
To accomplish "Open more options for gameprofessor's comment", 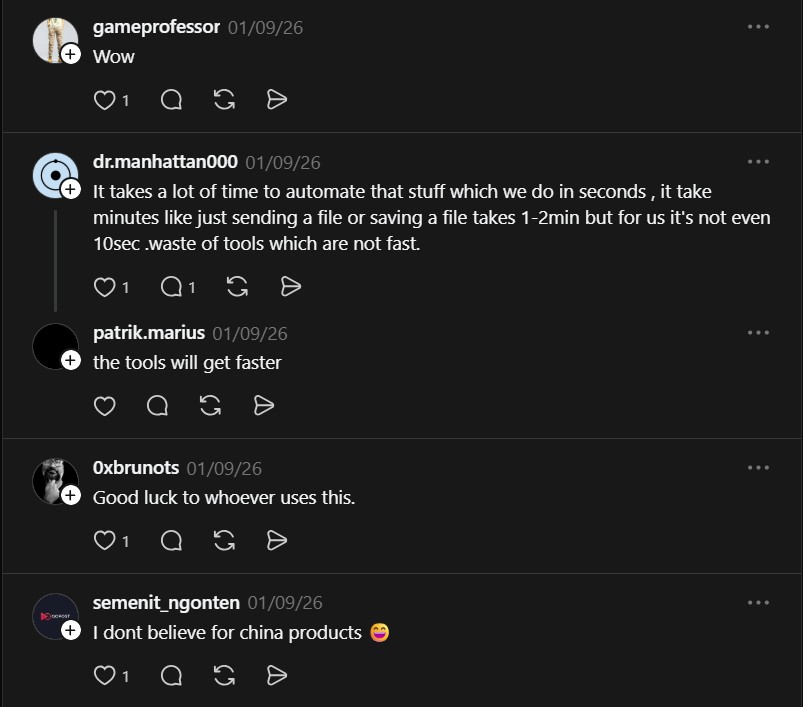I will (758, 27).
